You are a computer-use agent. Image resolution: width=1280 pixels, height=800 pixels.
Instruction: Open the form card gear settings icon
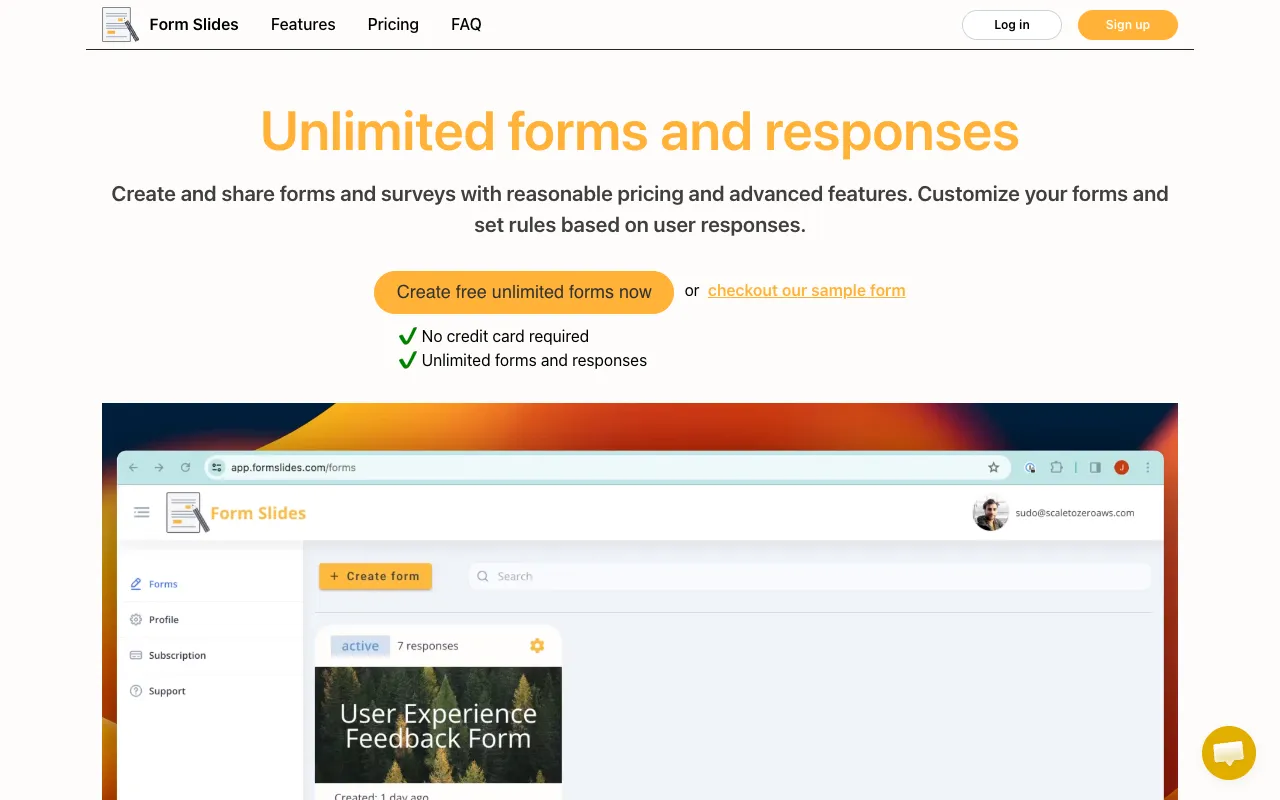[x=537, y=646]
